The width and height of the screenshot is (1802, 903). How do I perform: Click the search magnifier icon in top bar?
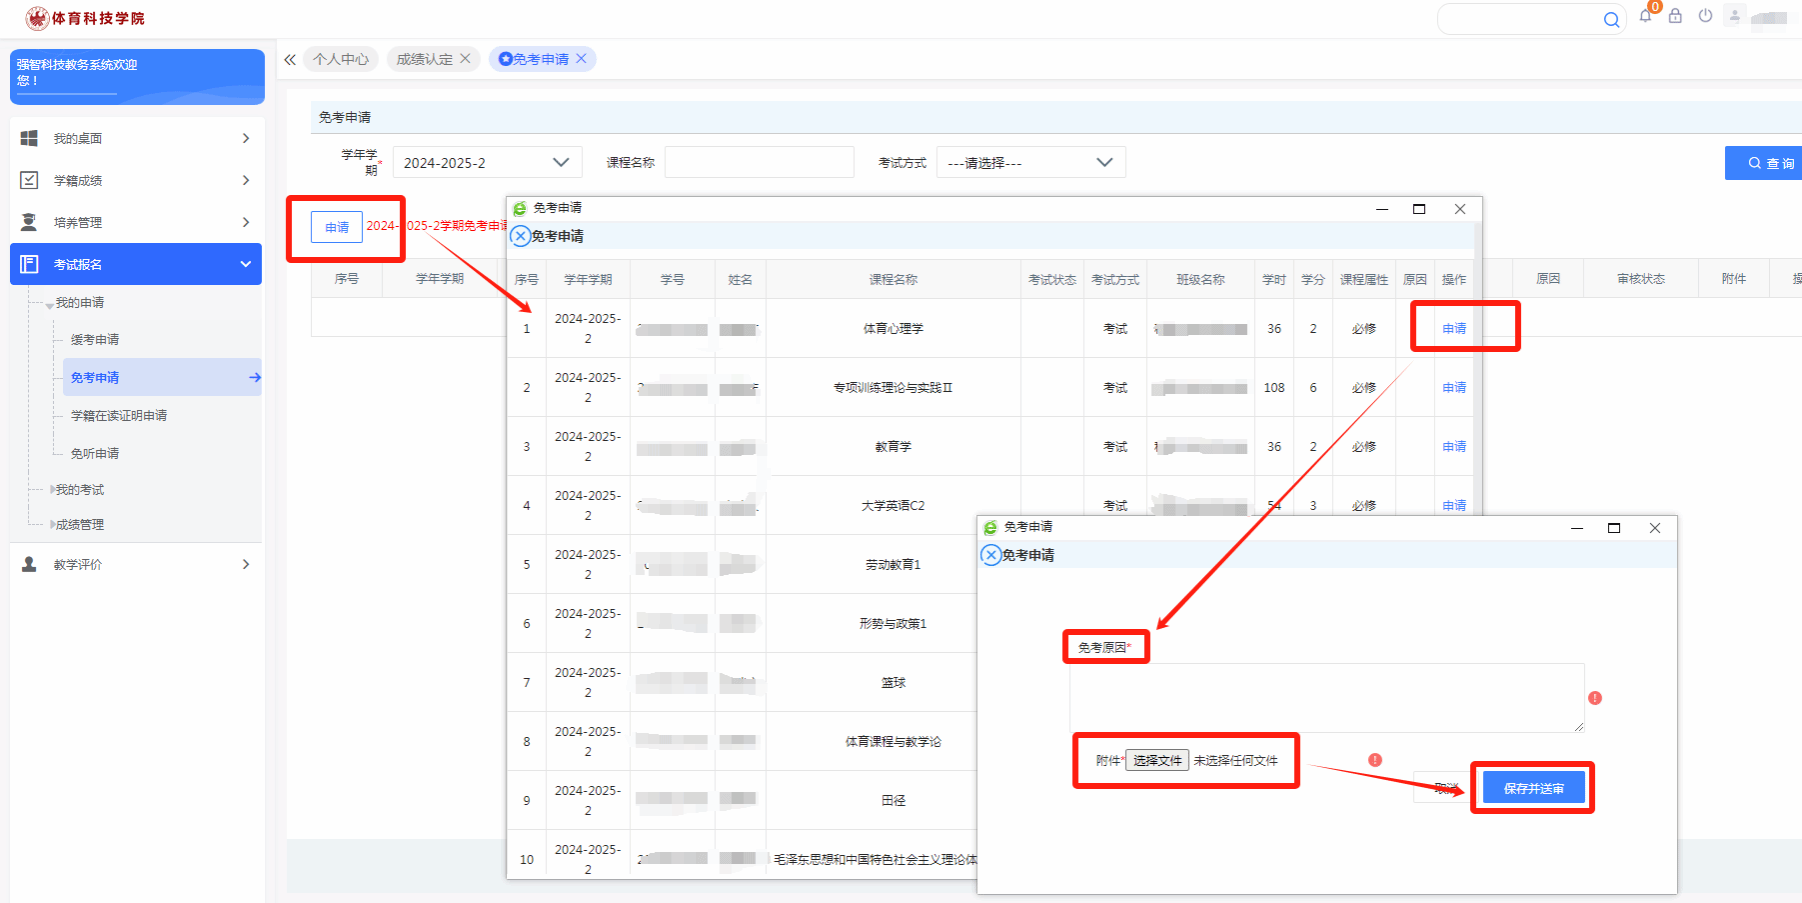point(1610,20)
